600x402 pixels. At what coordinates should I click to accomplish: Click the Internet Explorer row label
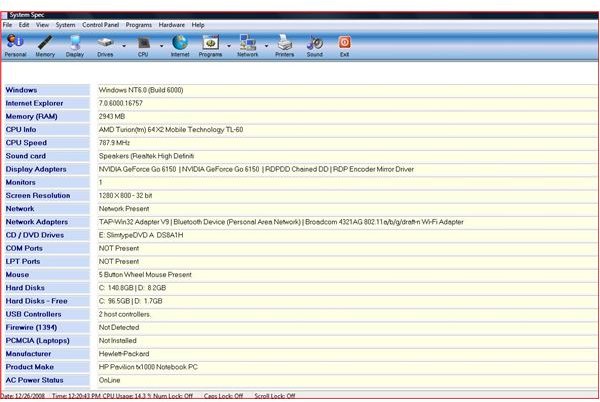coord(34,103)
